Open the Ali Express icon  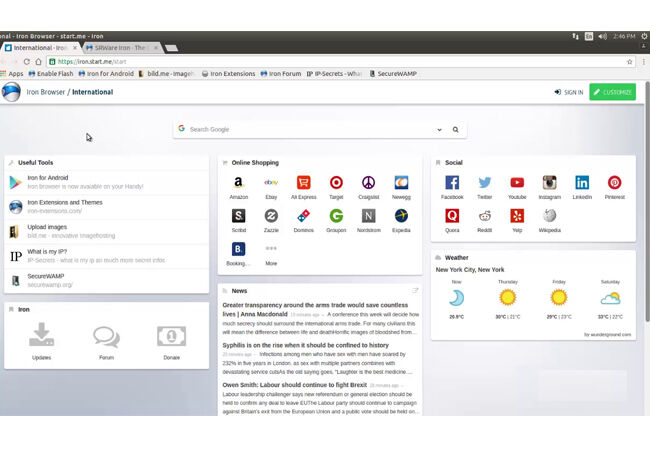point(303,183)
